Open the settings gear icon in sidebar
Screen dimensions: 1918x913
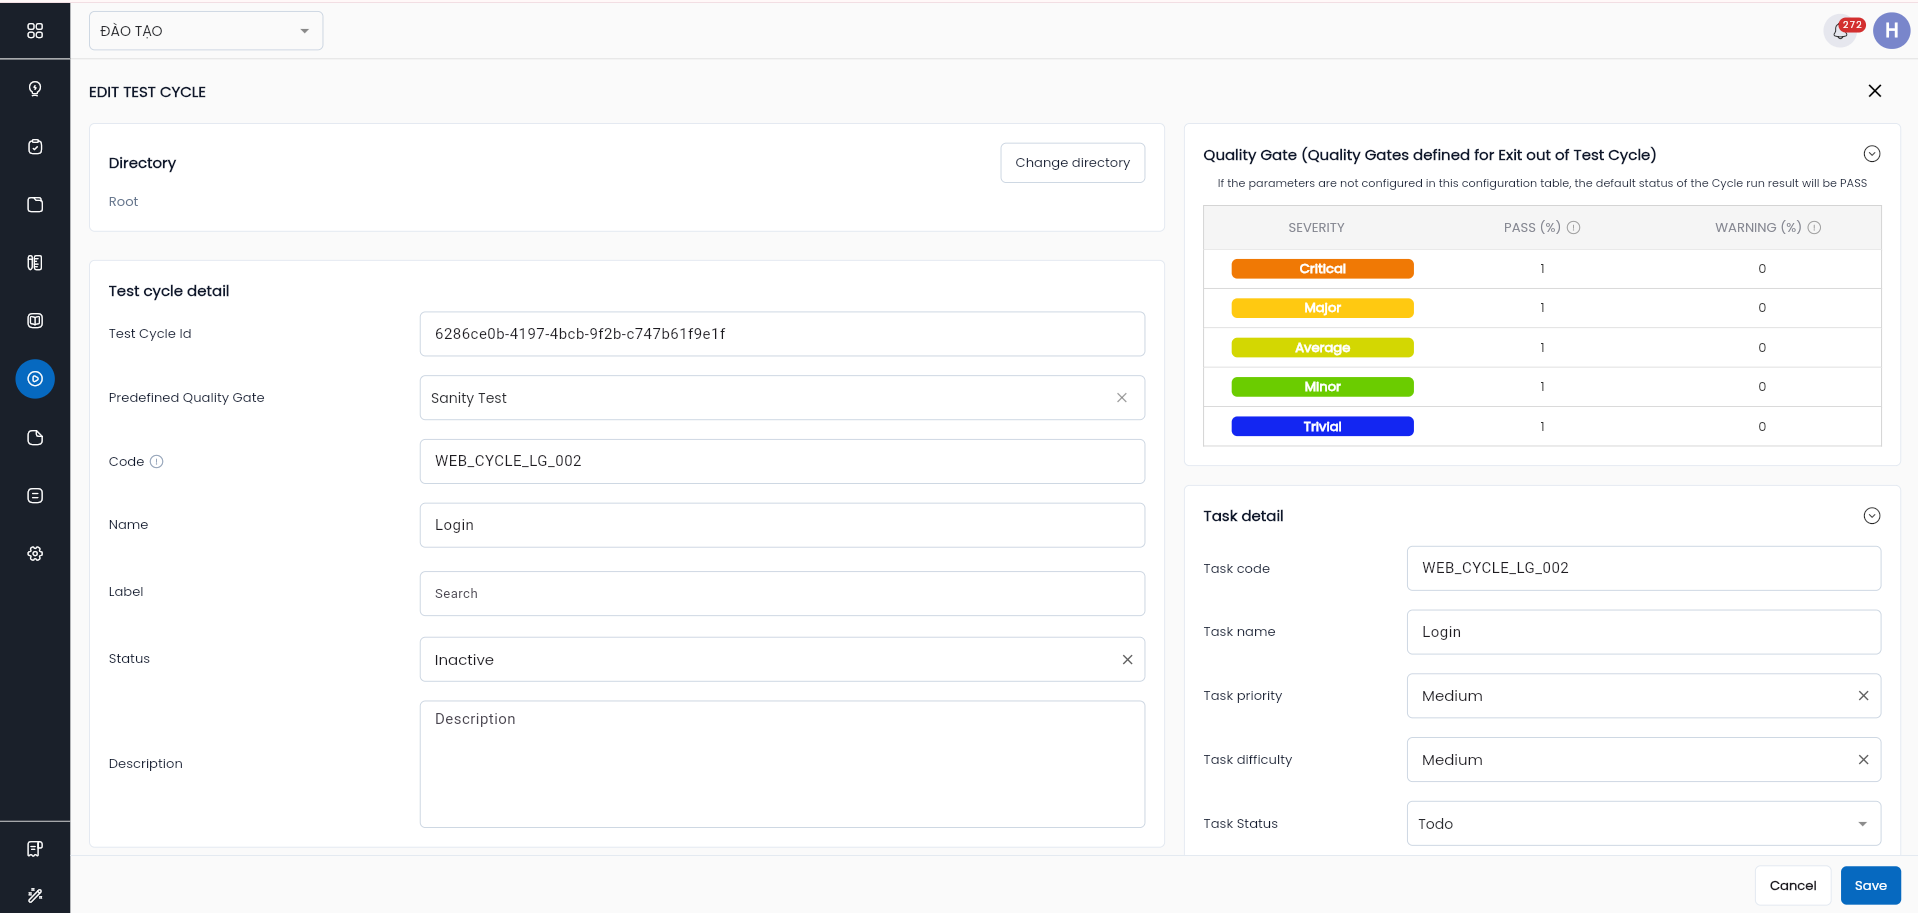pyautogui.click(x=35, y=554)
